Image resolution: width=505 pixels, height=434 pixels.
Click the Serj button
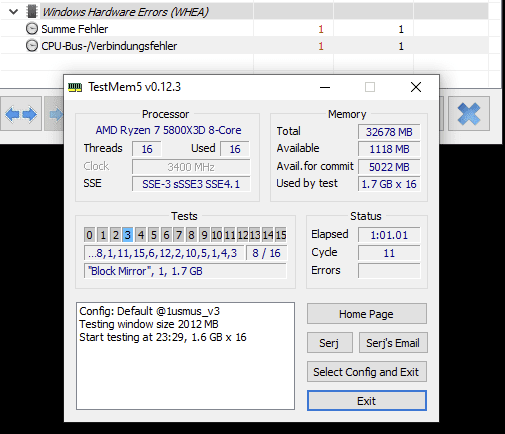[329, 343]
